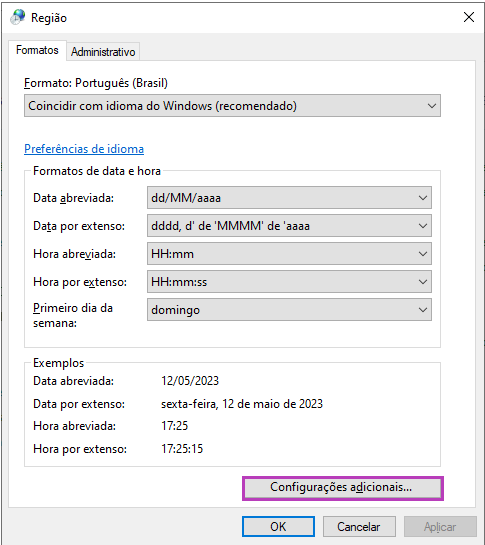Follow the Preferências de idioma link
This screenshot has width=485, height=545.
point(84,149)
